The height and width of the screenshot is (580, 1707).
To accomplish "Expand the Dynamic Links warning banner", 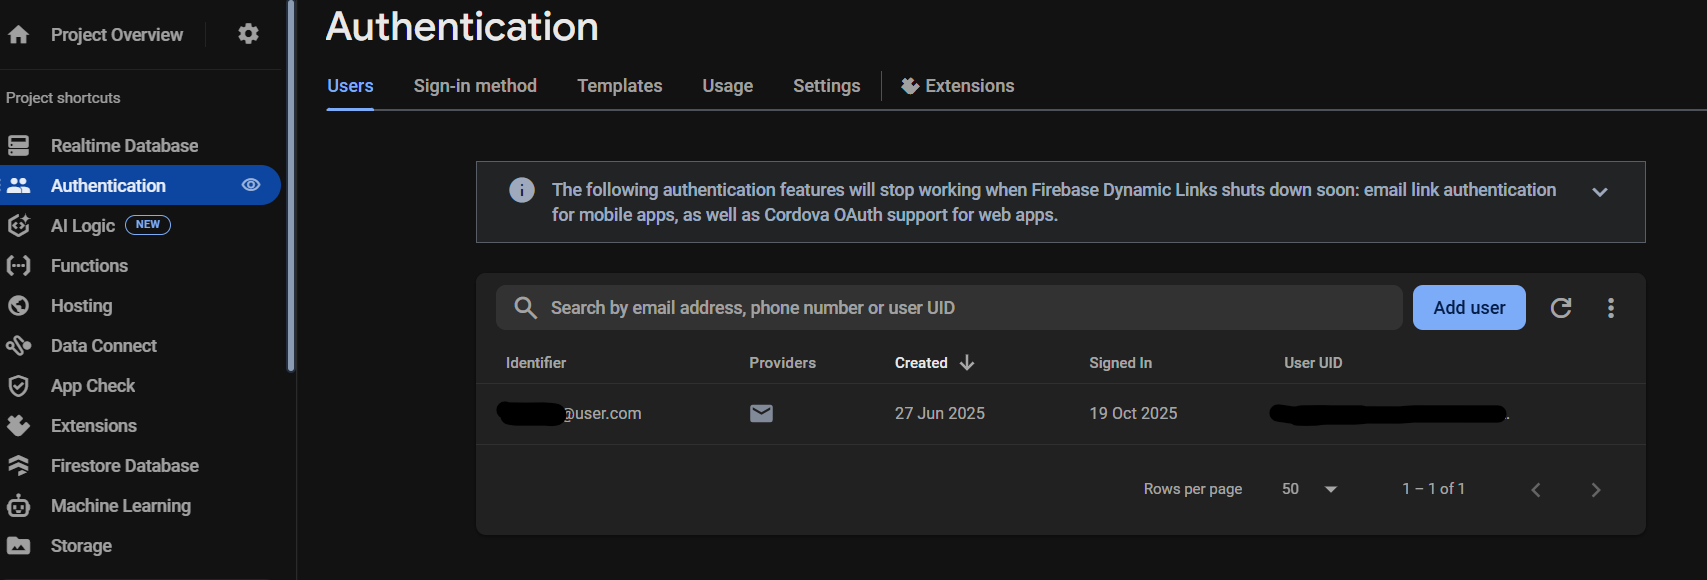I will click(x=1599, y=192).
